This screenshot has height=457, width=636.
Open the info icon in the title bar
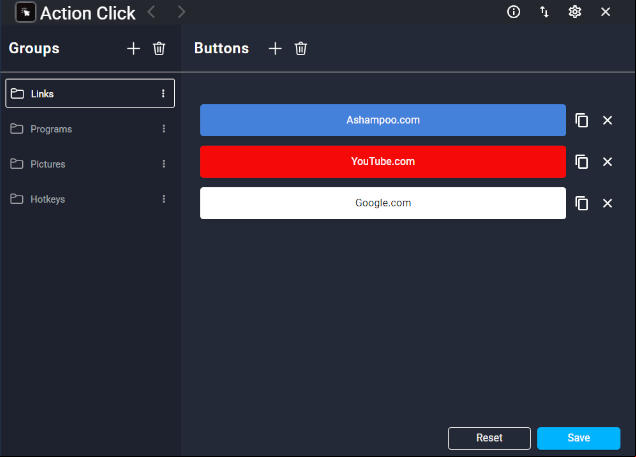[x=514, y=12]
